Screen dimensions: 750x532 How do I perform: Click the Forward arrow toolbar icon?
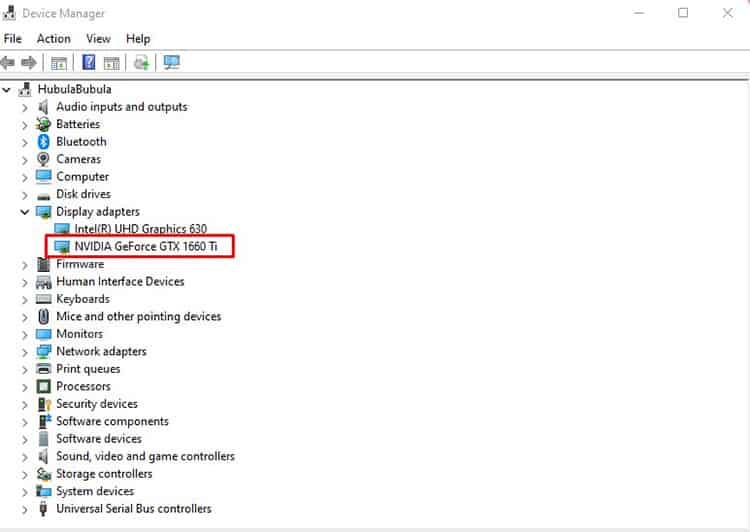(29, 63)
